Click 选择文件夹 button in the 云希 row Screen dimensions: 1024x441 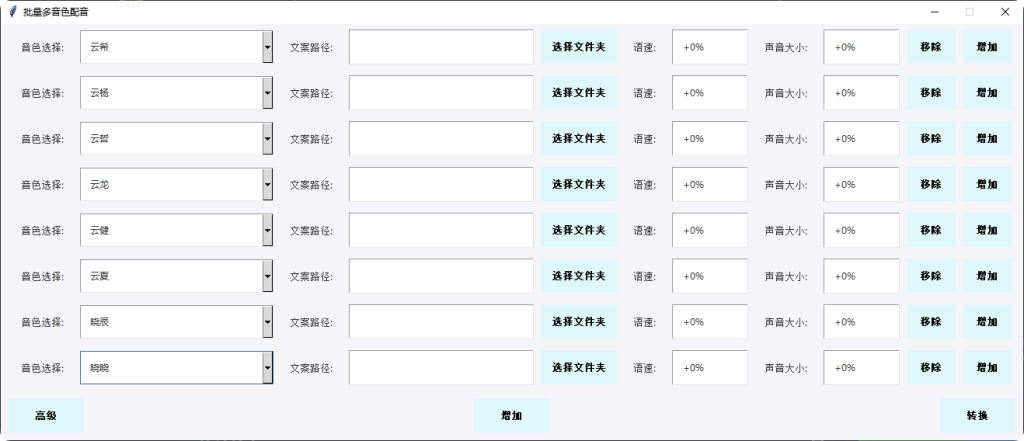[579, 47]
